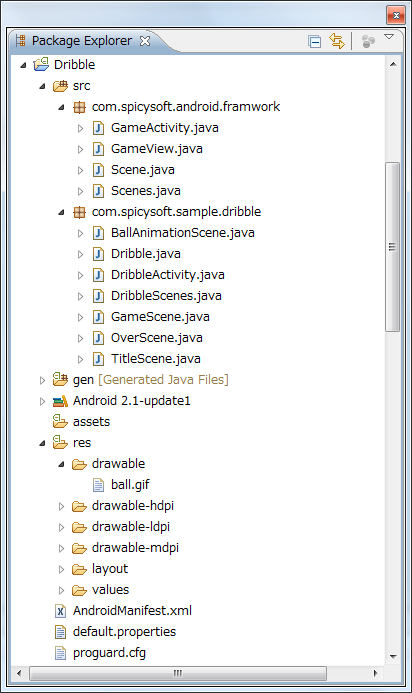
Task: Click the Android 2.1-update1 library icon
Action: point(60,401)
